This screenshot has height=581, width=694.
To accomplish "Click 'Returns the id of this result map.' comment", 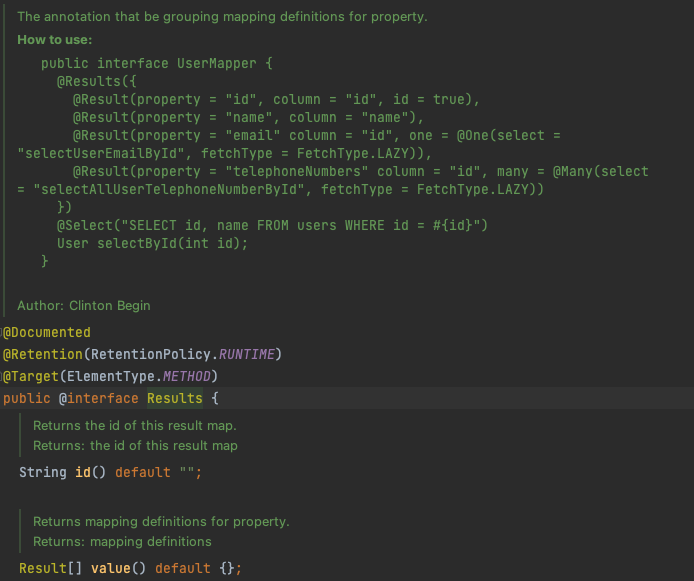I will [134, 426].
